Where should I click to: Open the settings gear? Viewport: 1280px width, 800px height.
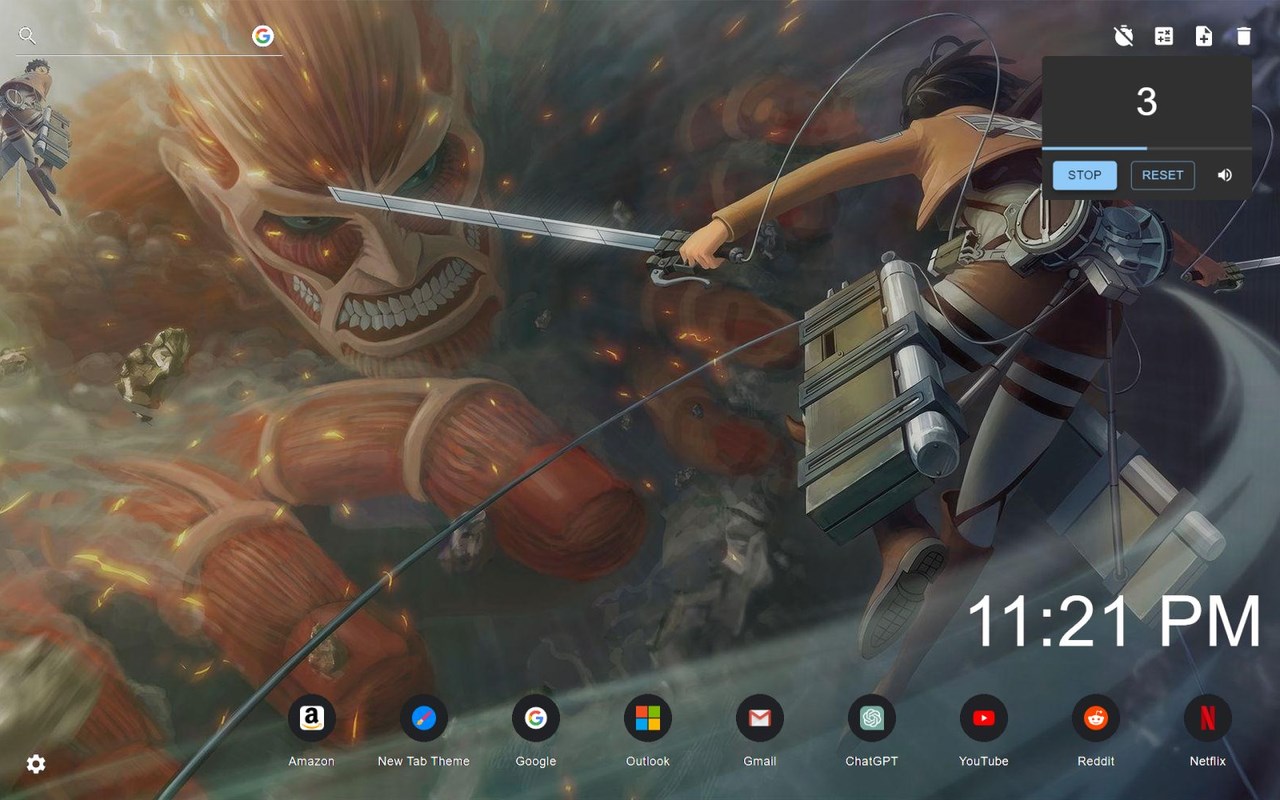[x=36, y=764]
